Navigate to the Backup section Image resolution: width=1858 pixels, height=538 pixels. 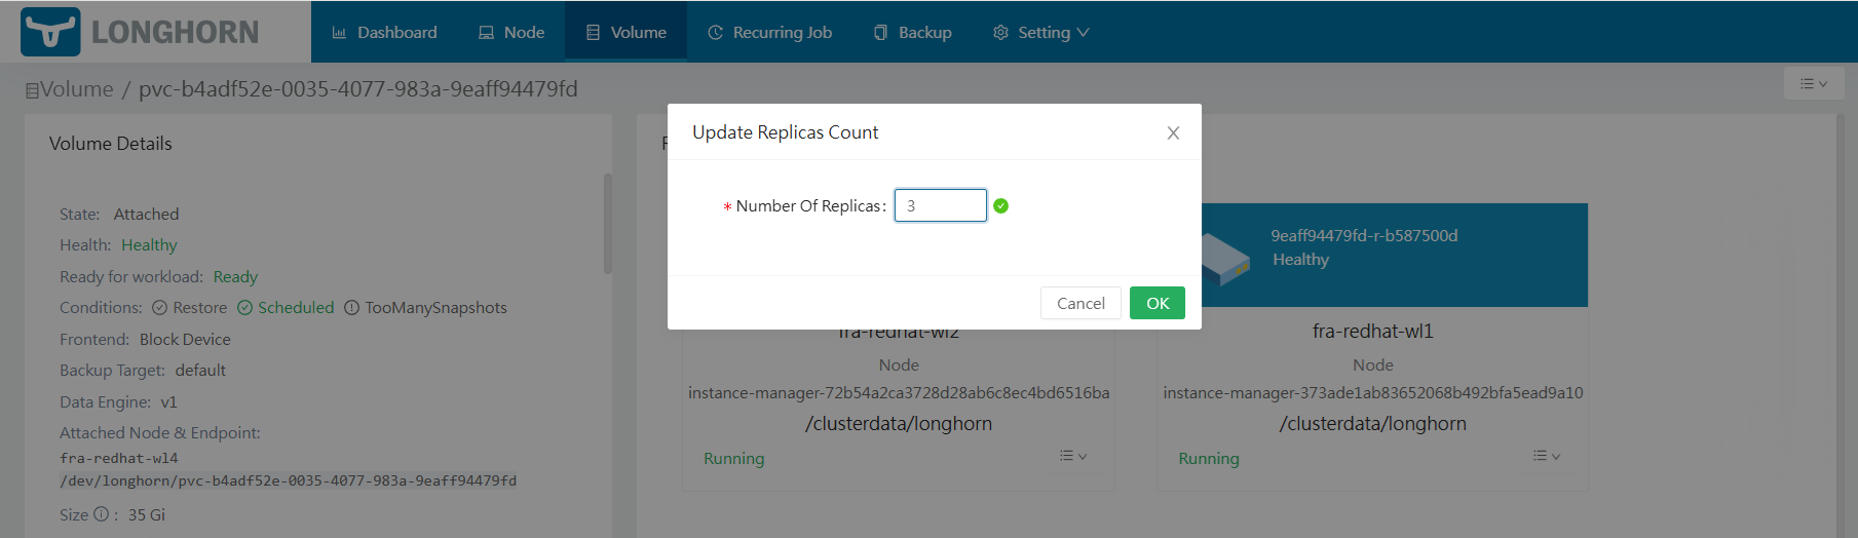(912, 32)
